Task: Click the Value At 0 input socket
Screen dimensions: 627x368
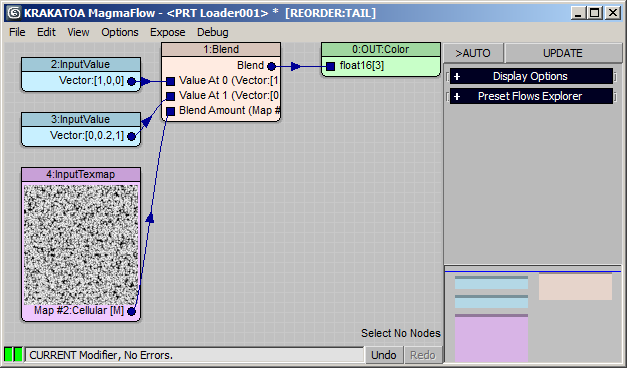Action: 170,81
